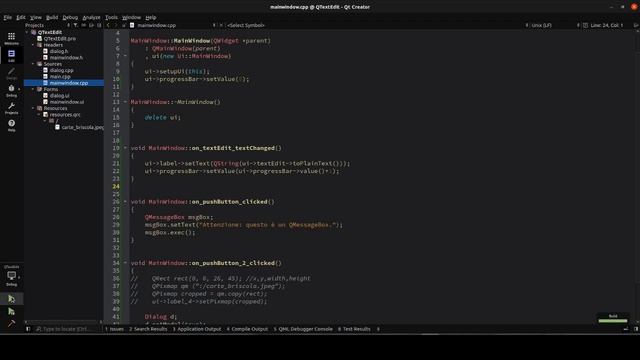Open the Search Results output pane
The width and height of the screenshot is (640, 360).
coord(148,329)
